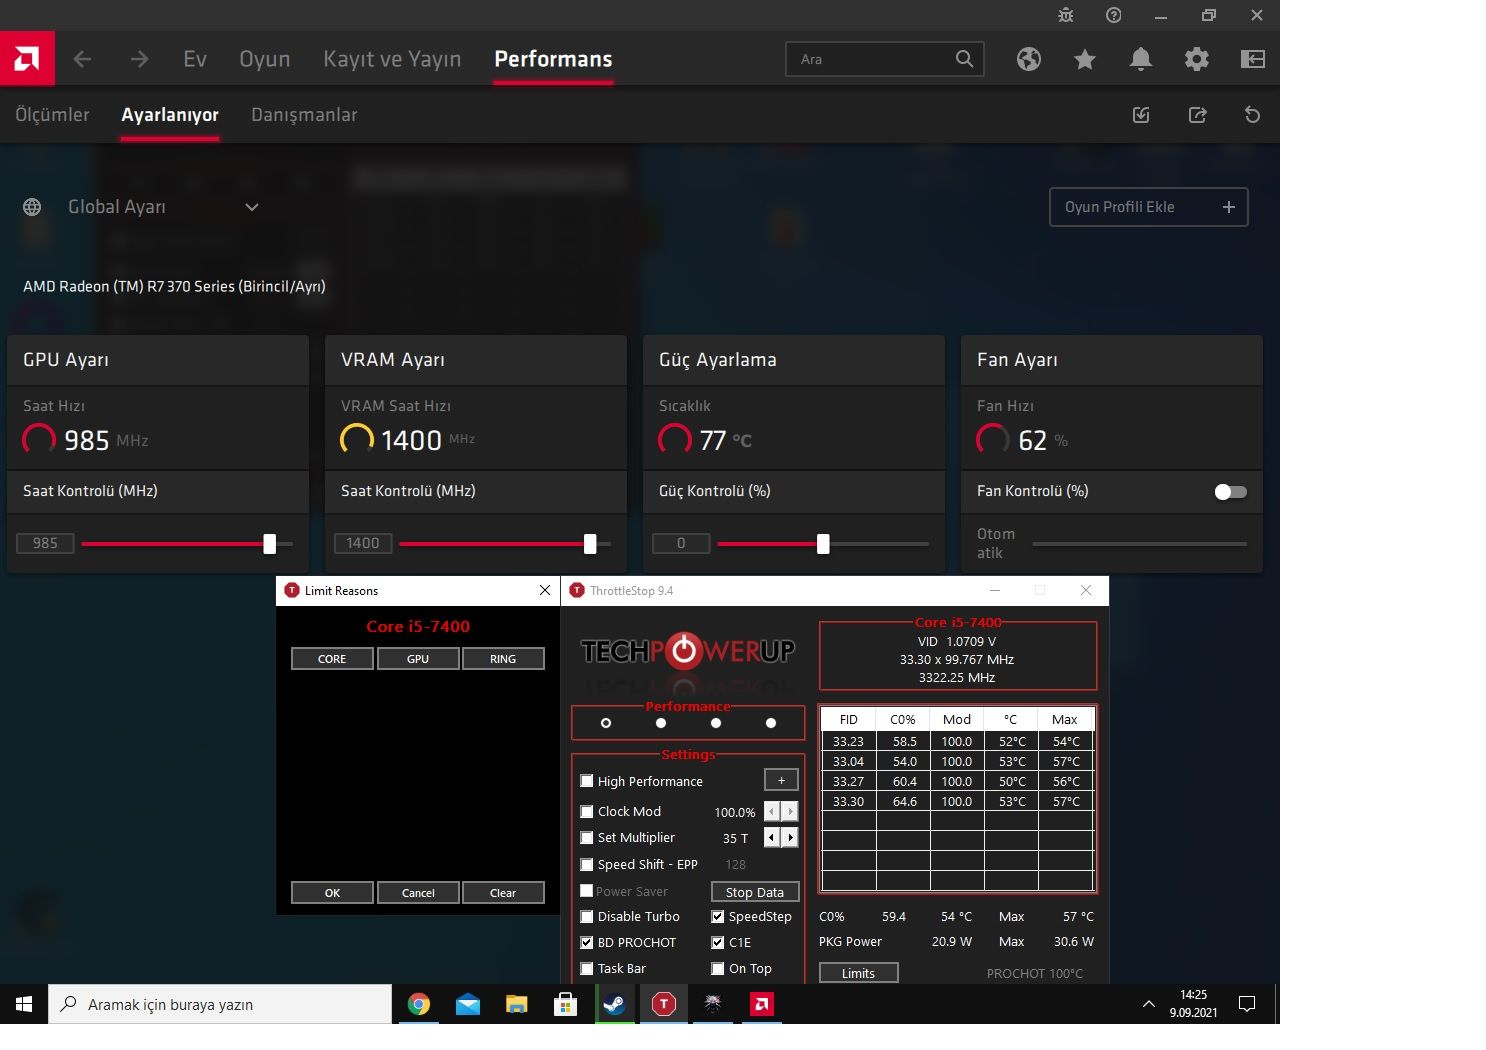Open the bug report tool in Radeon Software

[x=1065, y=15]
